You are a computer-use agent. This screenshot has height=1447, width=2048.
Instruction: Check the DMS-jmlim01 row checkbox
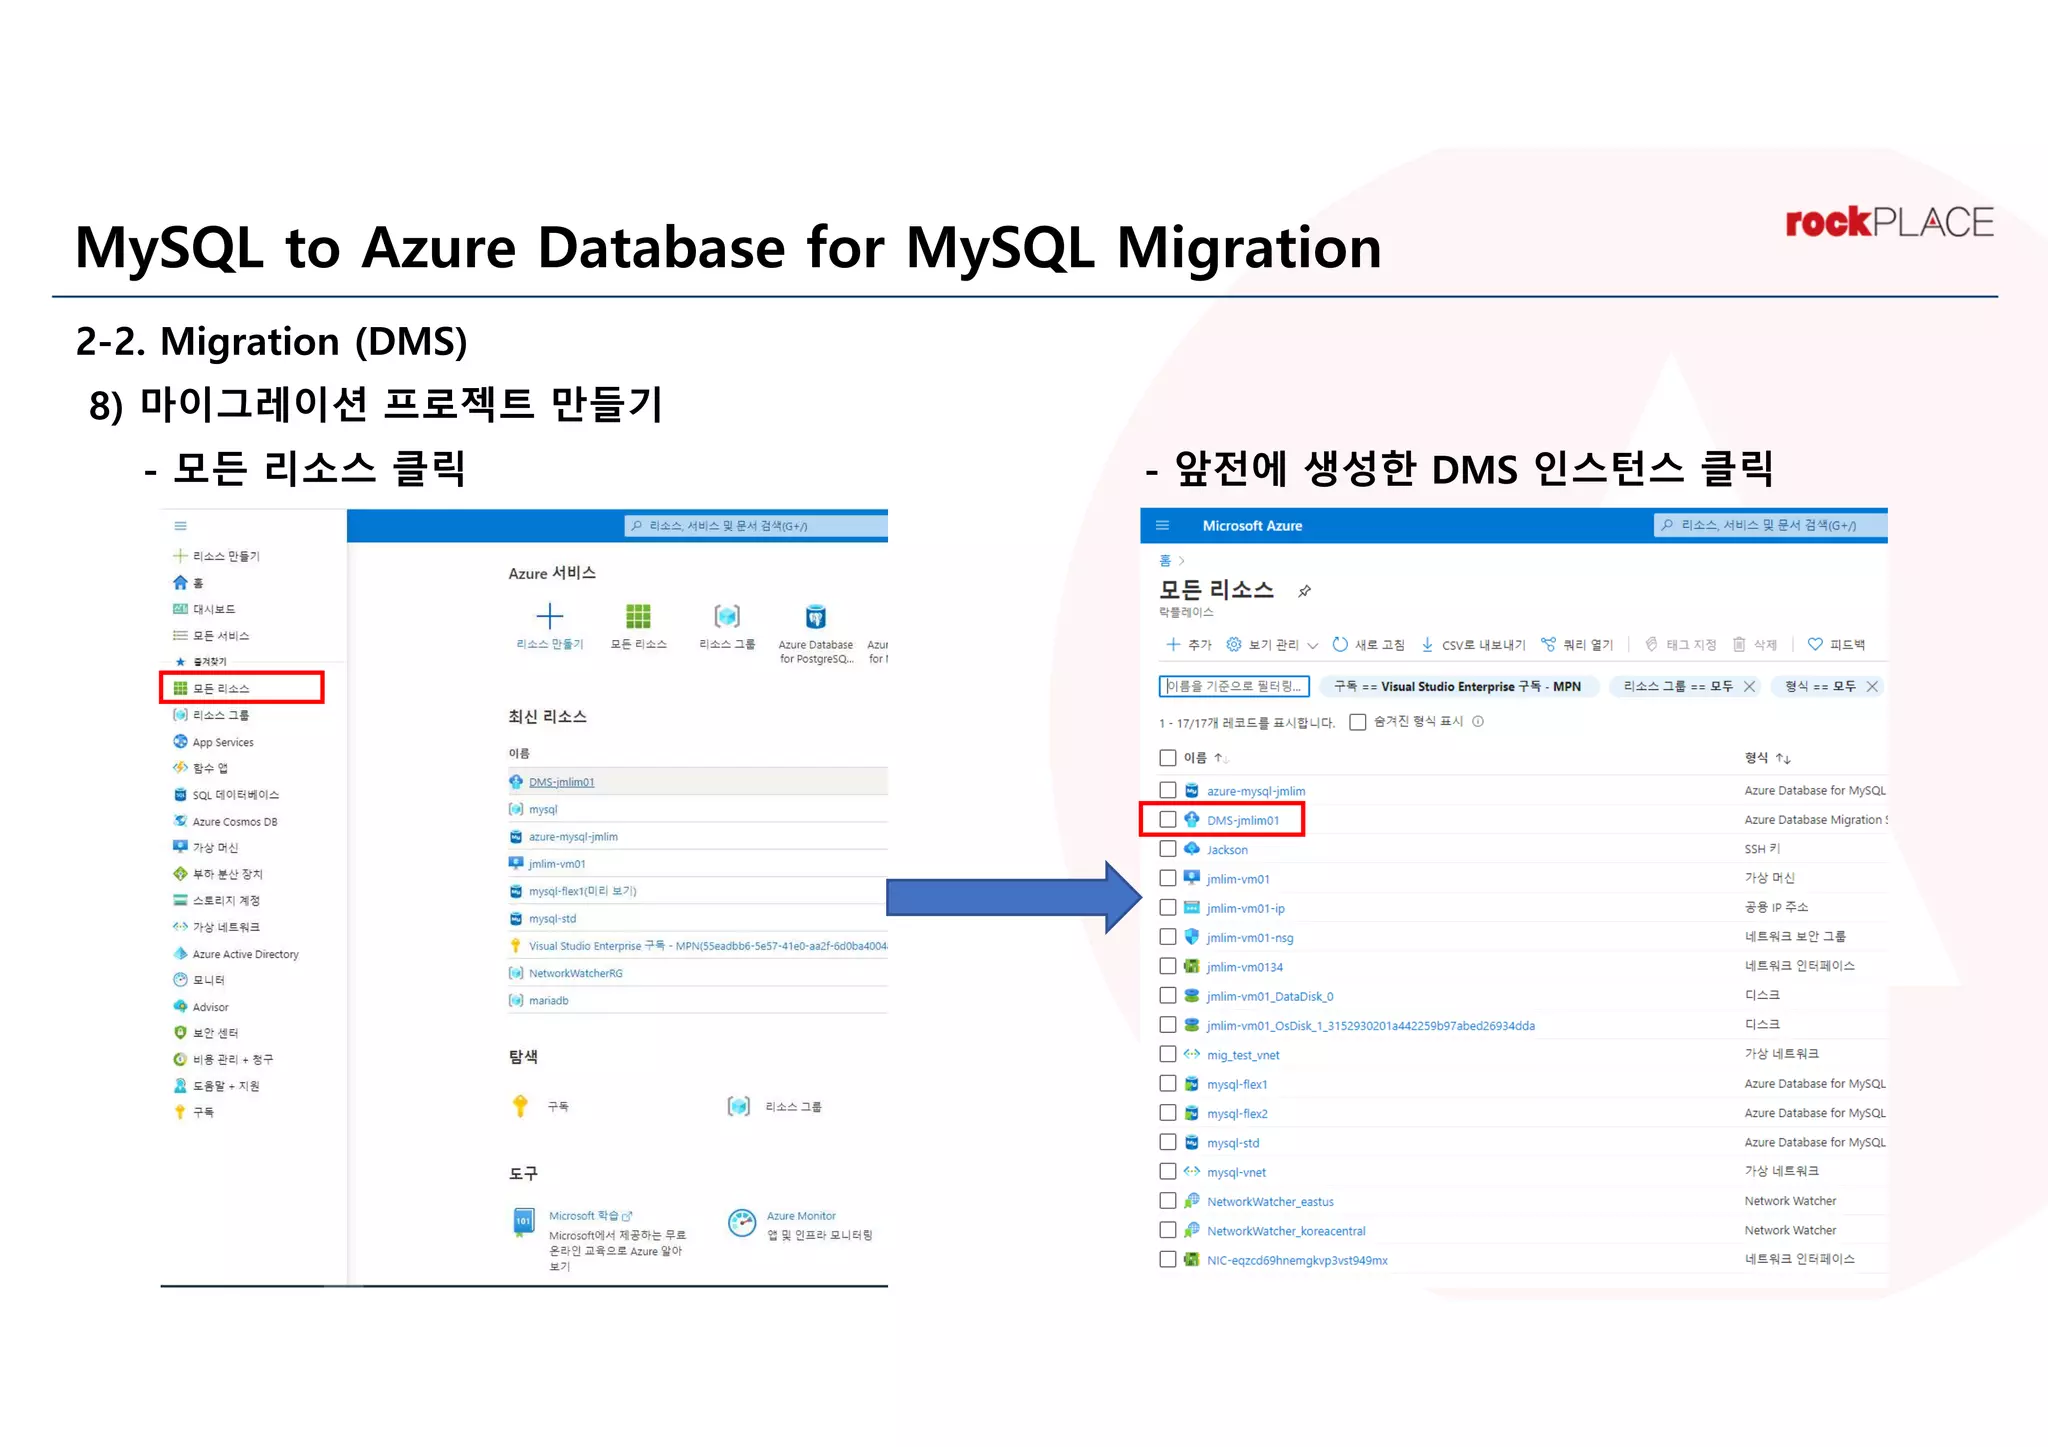click(1167, 819)
